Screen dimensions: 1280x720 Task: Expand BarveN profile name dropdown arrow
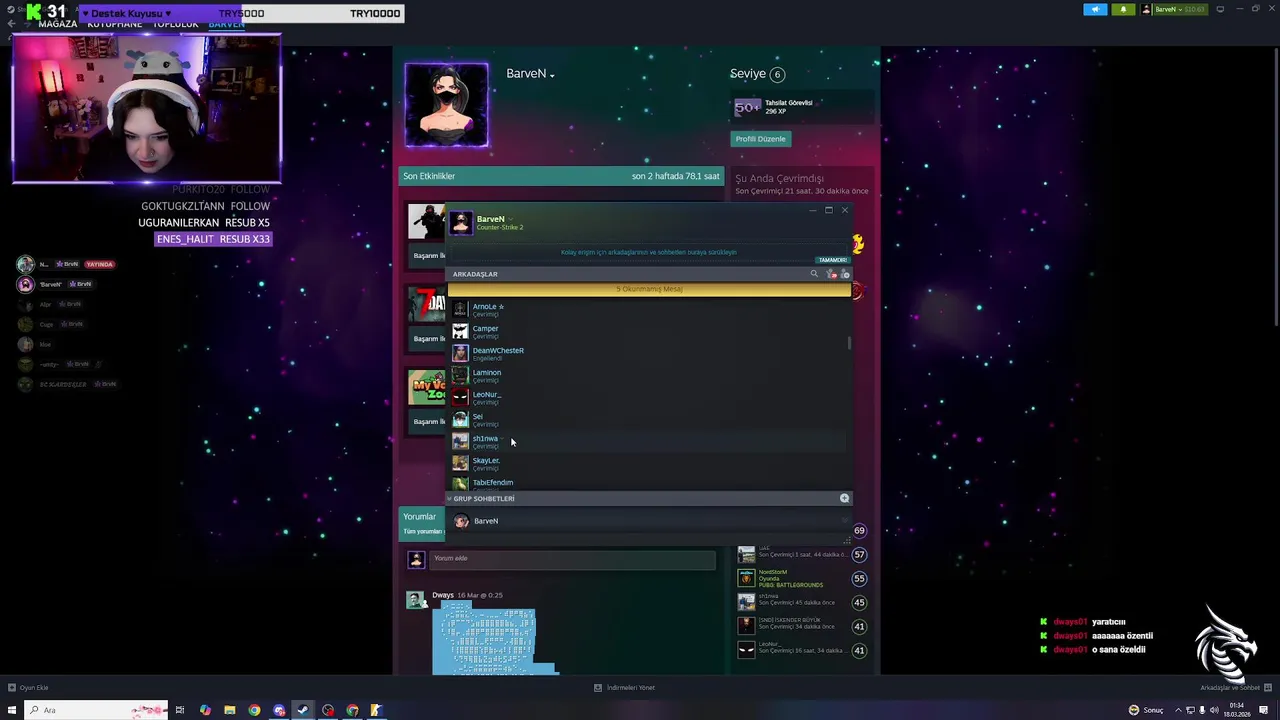(x=552, y=75)
